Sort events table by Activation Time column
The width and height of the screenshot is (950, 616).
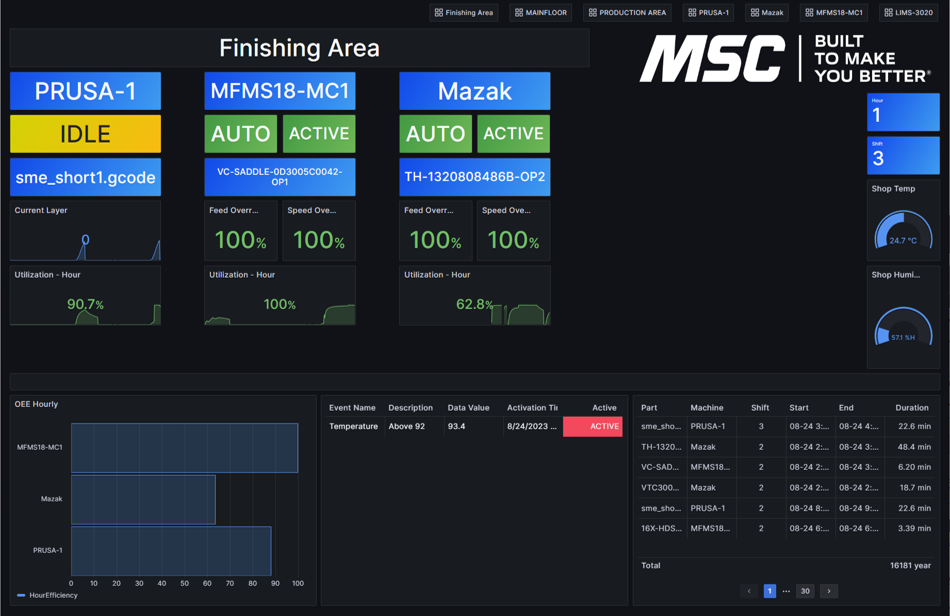[532, 408]
